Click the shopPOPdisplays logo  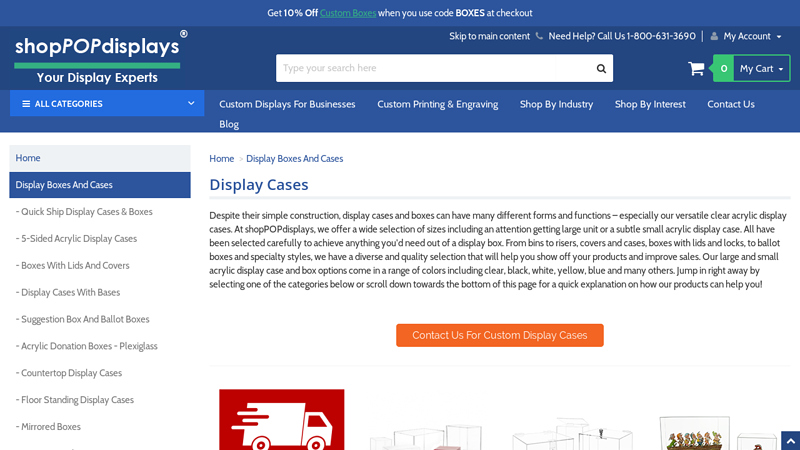[100, 58]
